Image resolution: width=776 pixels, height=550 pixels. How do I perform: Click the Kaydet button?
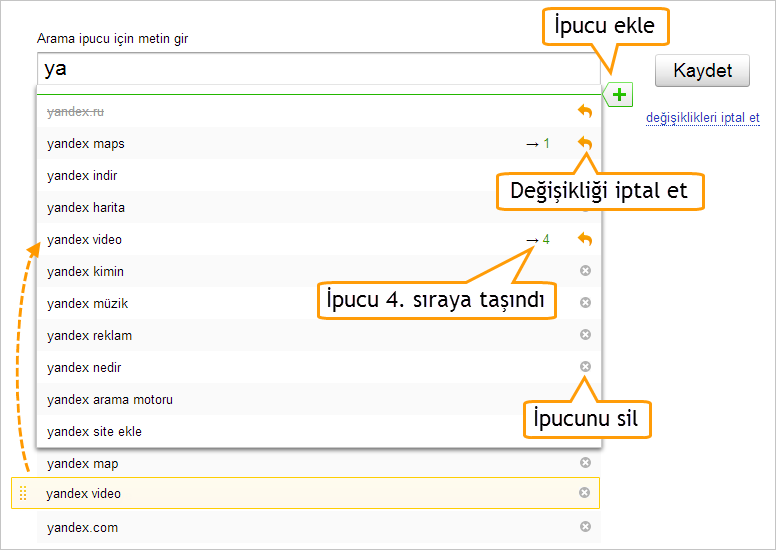702,70
